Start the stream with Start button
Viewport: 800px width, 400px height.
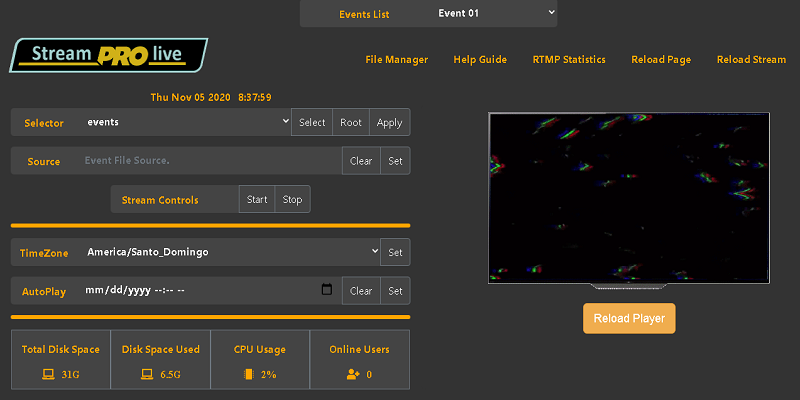click(x=257, y=199)
